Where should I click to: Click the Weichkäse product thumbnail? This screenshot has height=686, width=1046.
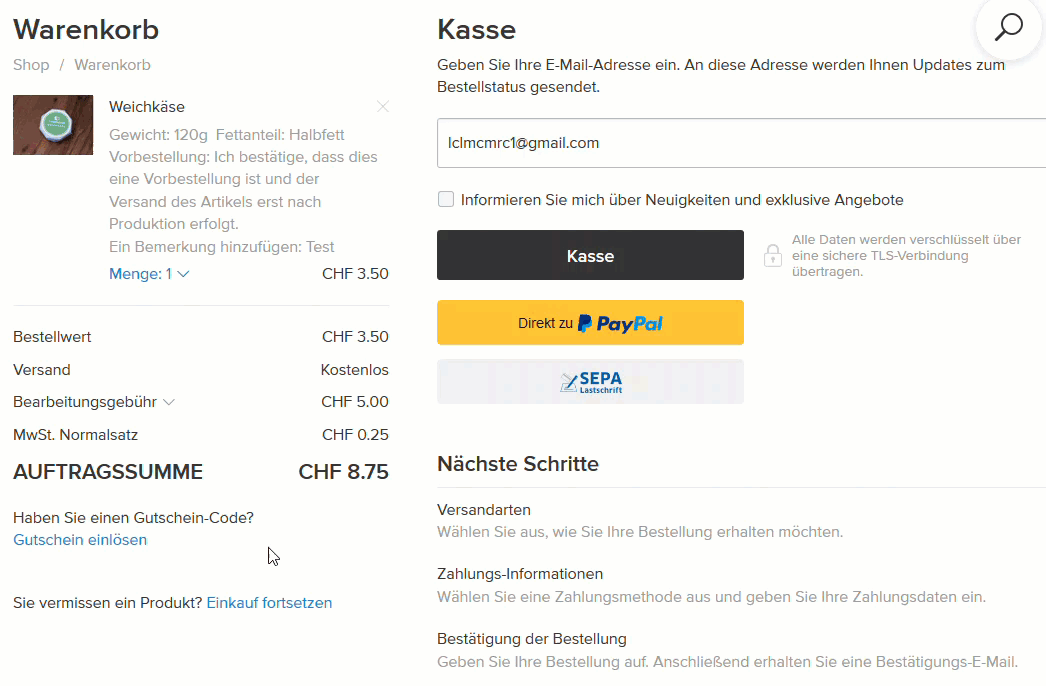point(53,125)
